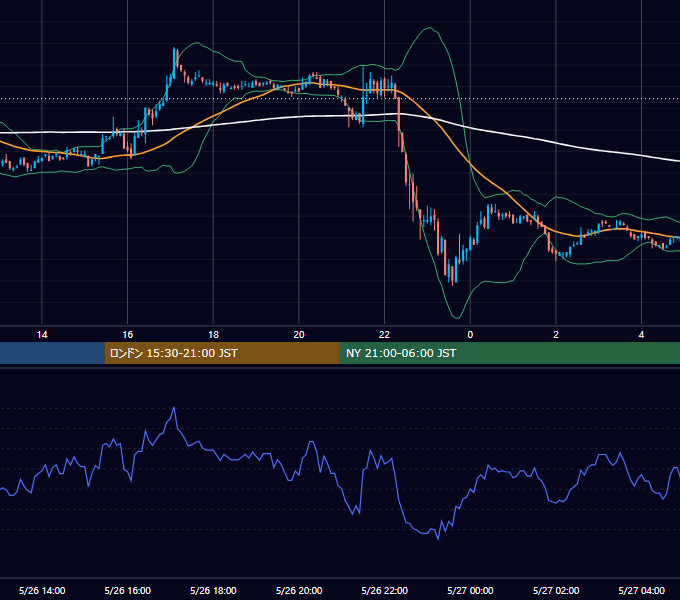Click the 4 hour label on chart axis
The height and width of the screenshot is (600, 680).
click(x=641, y=335)
